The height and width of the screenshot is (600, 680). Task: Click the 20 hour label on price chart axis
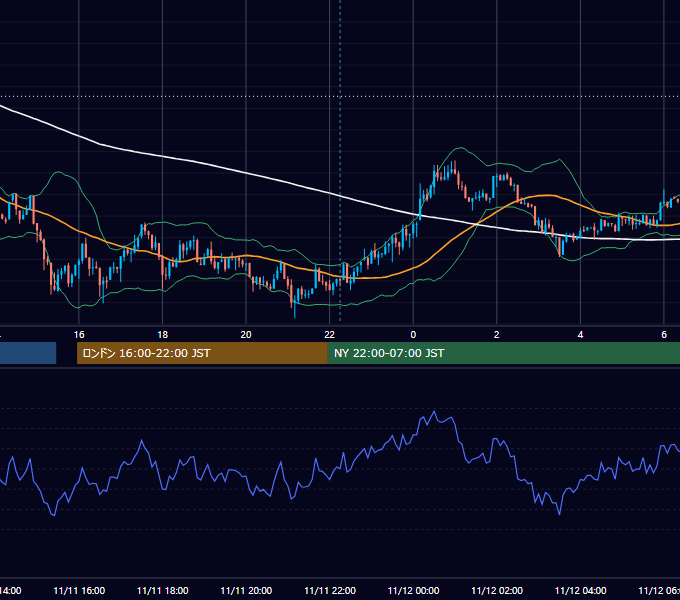(246, 334)
